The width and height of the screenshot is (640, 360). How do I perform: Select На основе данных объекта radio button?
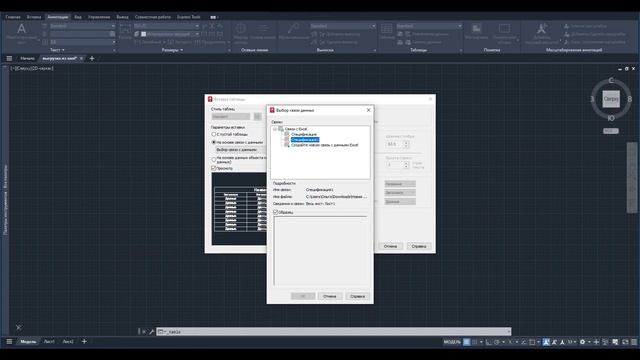tap(213, 159)
